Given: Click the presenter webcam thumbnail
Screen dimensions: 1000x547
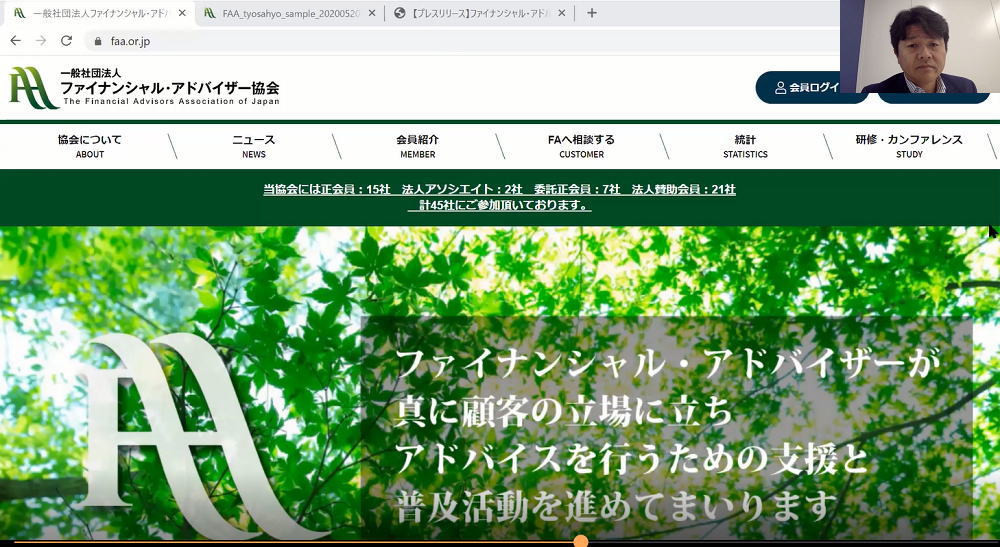Looking at the screenshot, I should tap(920, 47).
